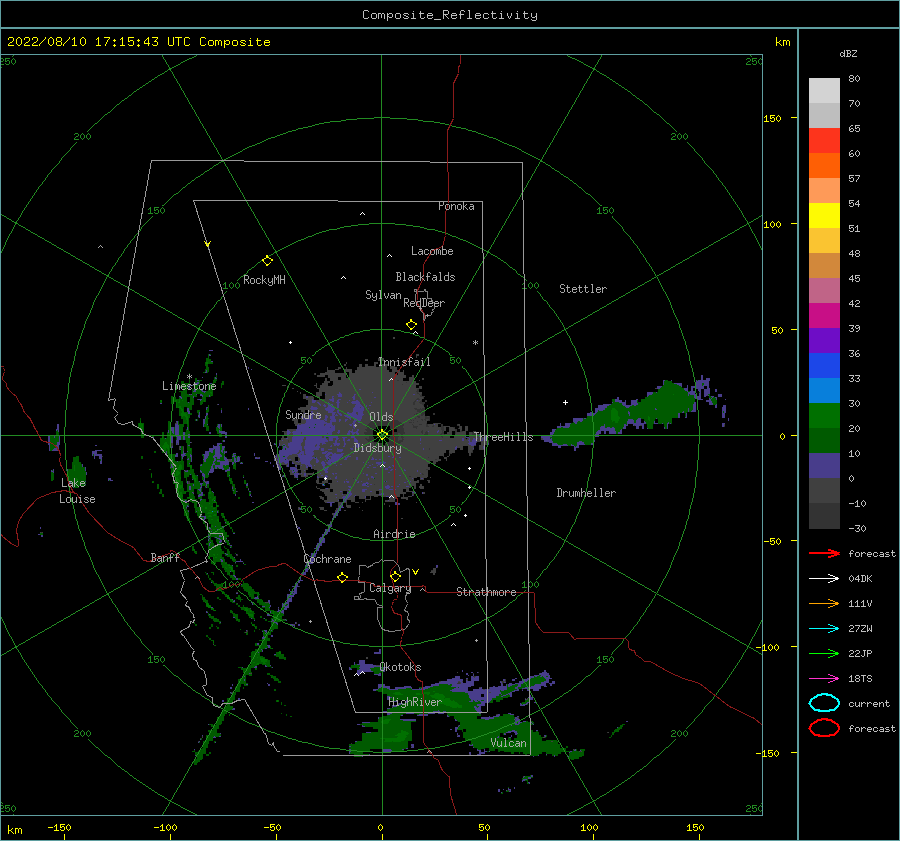Click the Airdrie label
Viewport: 900px width, 841px height.
tap(394, 534)
